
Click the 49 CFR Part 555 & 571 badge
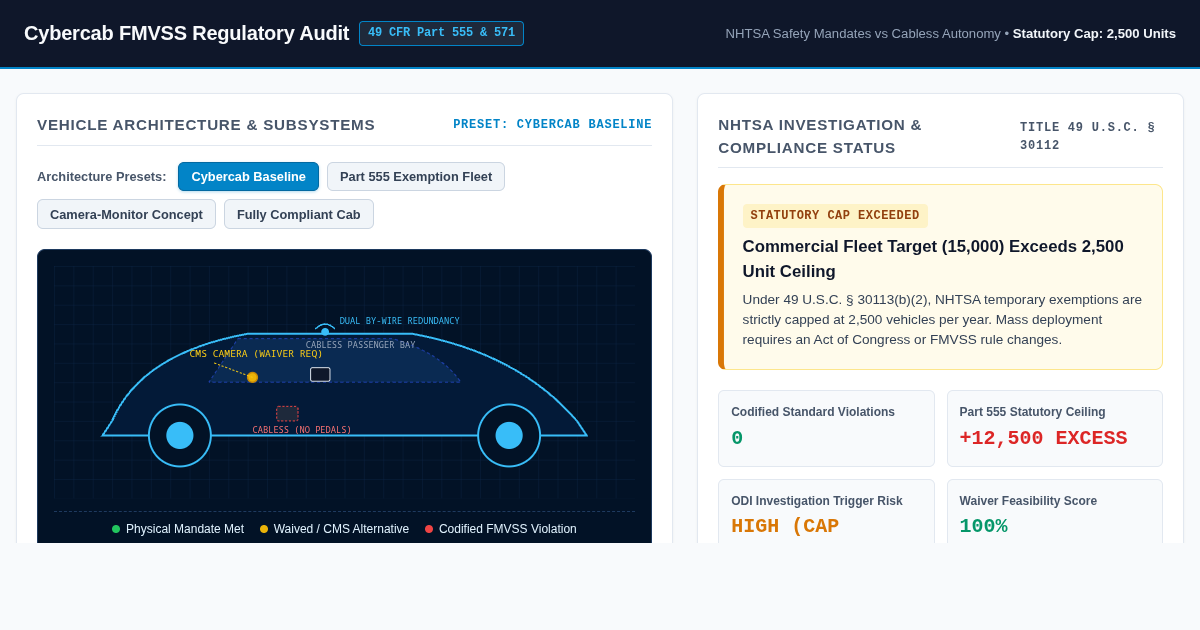click(441, 33)
